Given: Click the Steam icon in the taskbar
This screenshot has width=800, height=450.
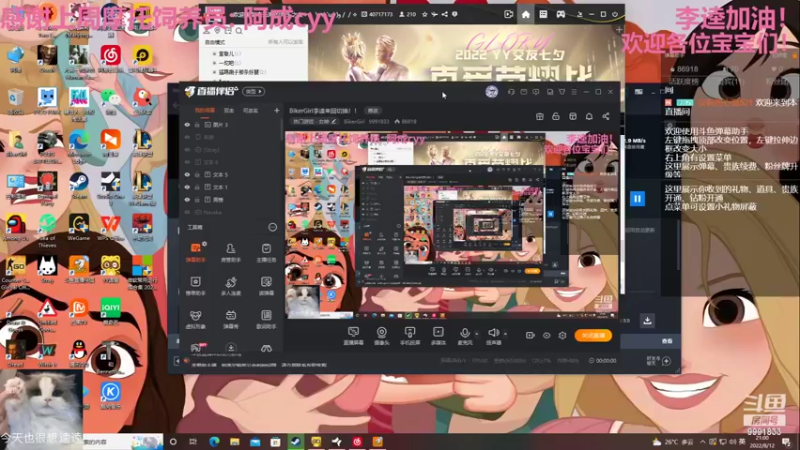Looking at the screenshot, I should 295,441.
